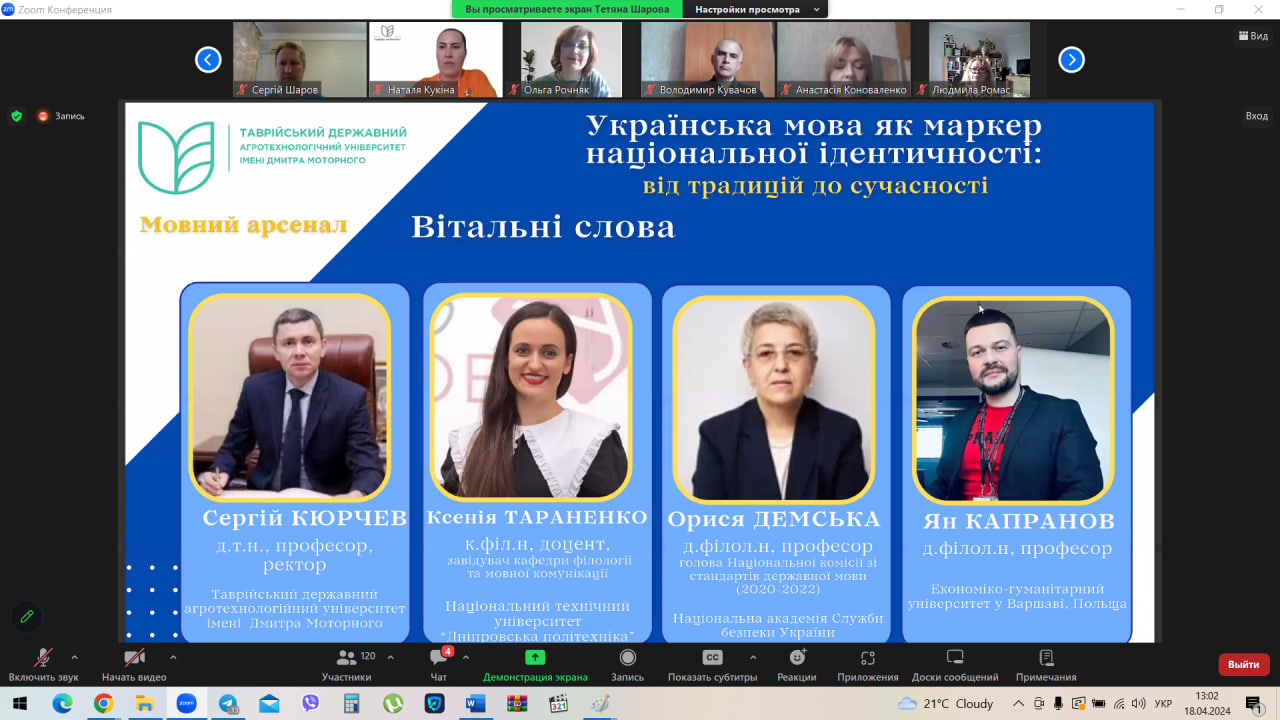Click Показать субтитры CC icon
Viewport: 1280px width, 720px height.
712,658
